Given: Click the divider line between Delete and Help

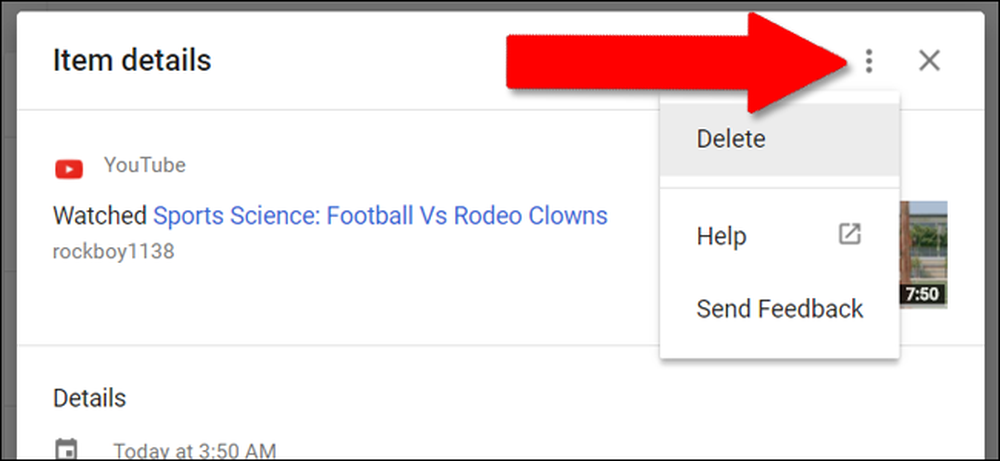Looking at the screenshot, I should 779,188.
